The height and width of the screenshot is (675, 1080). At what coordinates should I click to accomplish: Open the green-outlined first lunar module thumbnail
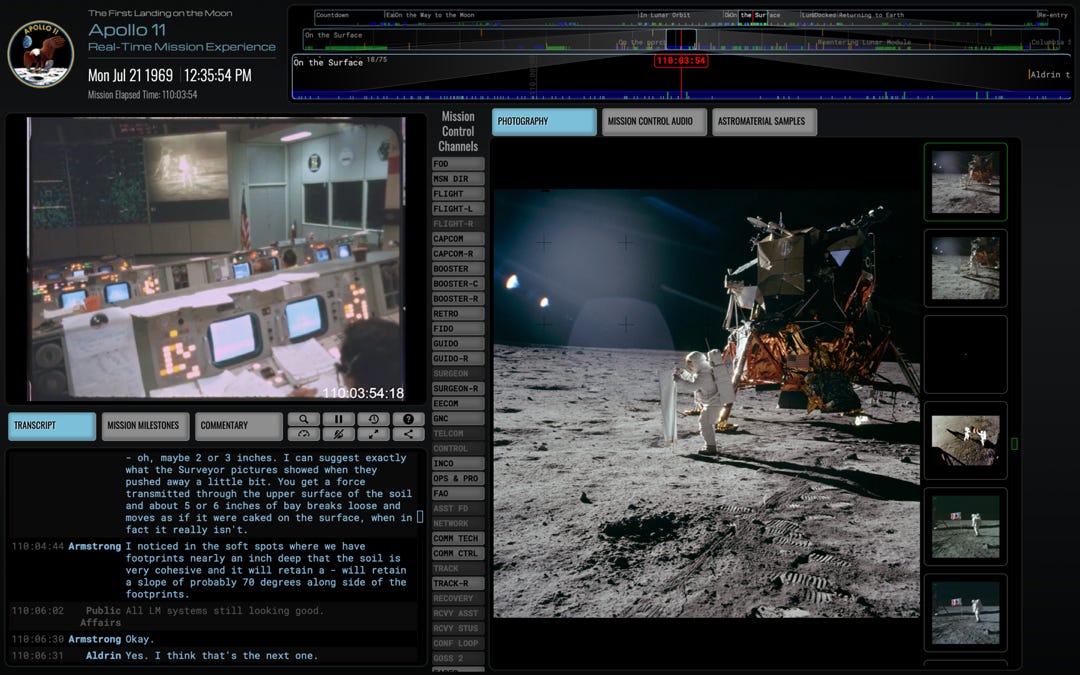965,182
